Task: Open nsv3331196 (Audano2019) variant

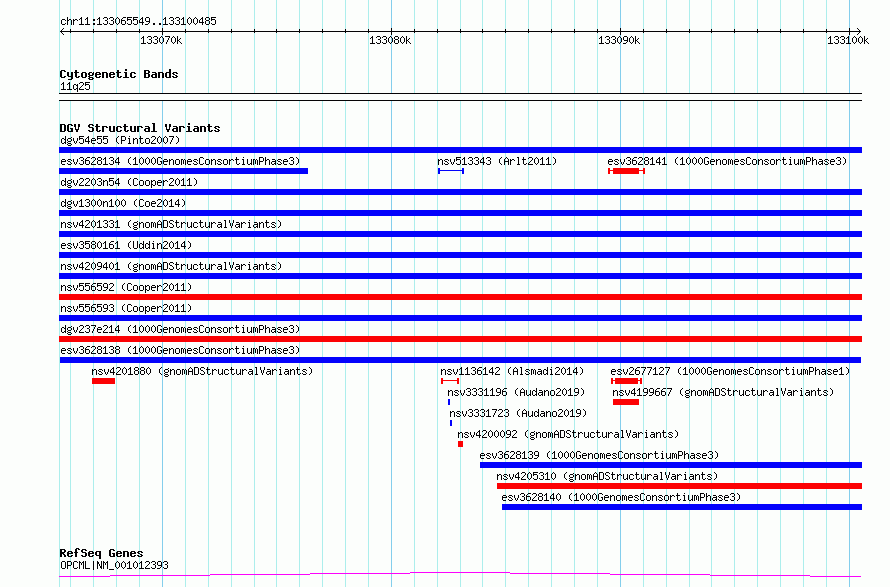Action: (516, 392)
